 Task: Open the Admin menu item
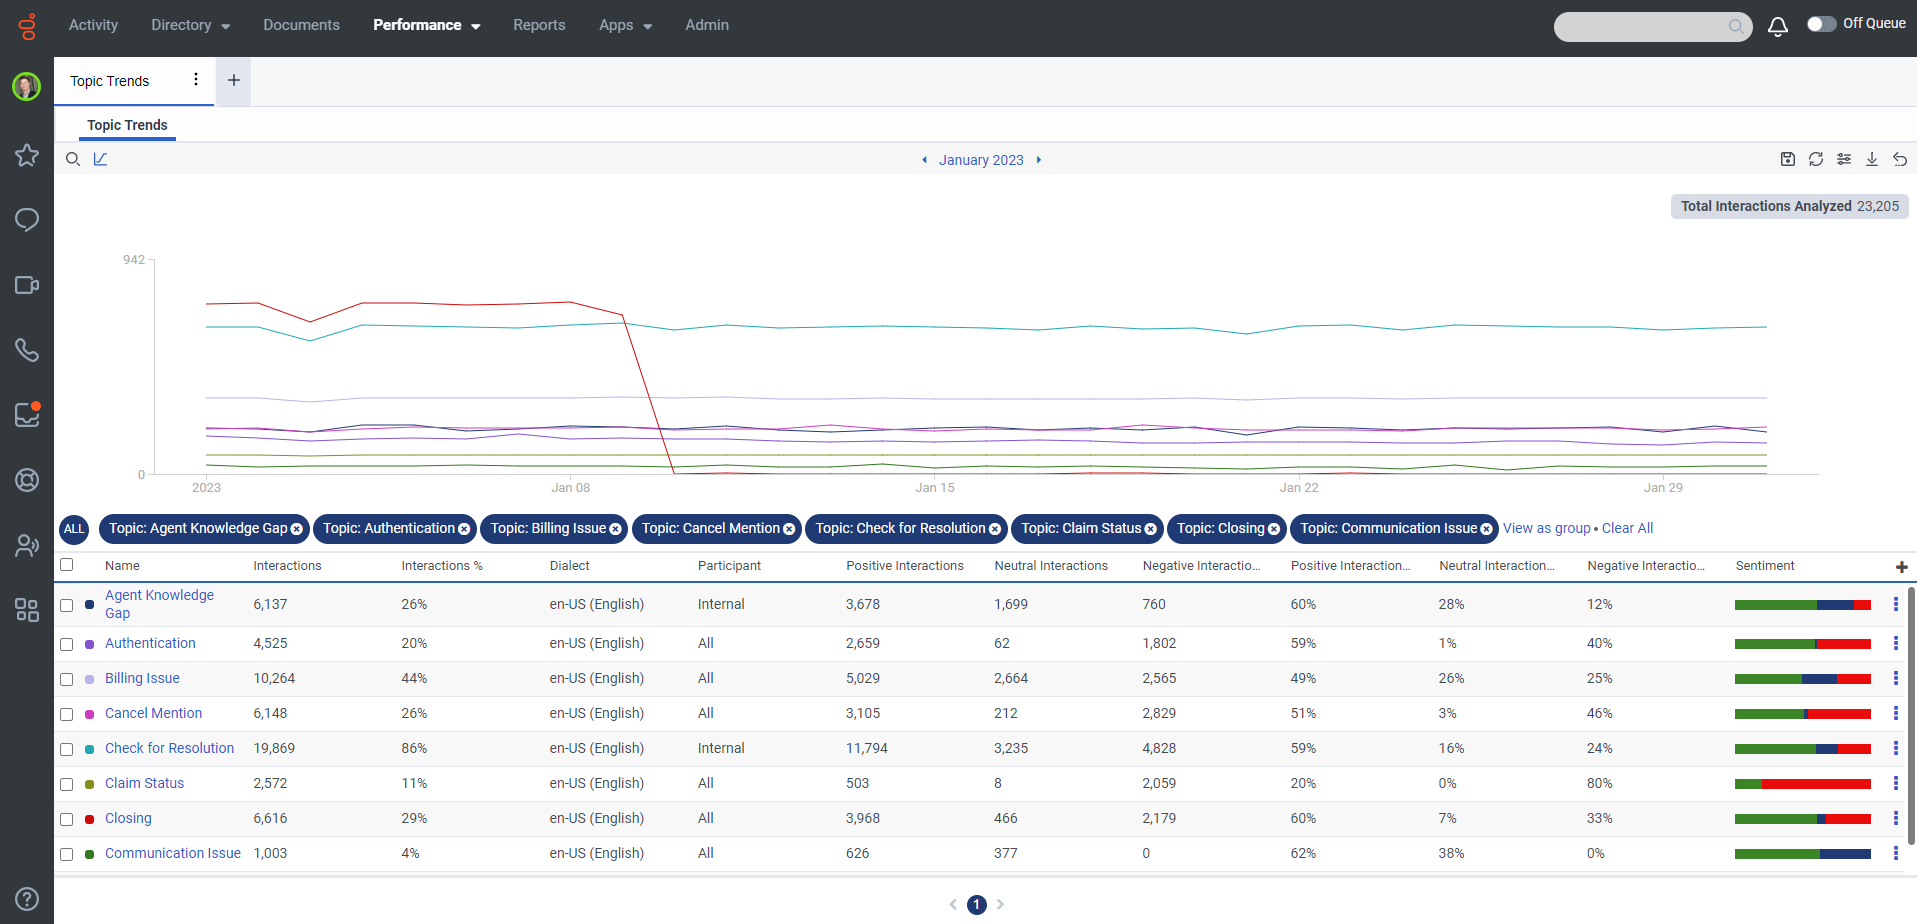706,25
